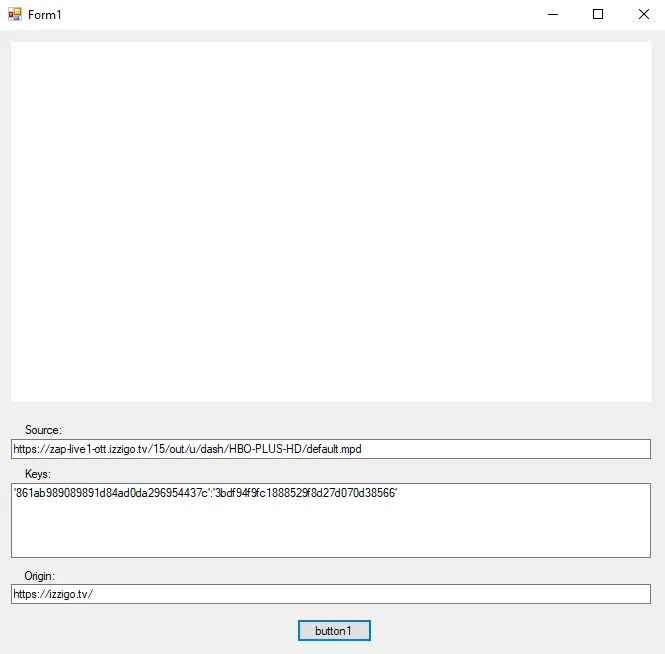Click the Form1 window title text
The image size is (665, 654).
coord(45,15)
